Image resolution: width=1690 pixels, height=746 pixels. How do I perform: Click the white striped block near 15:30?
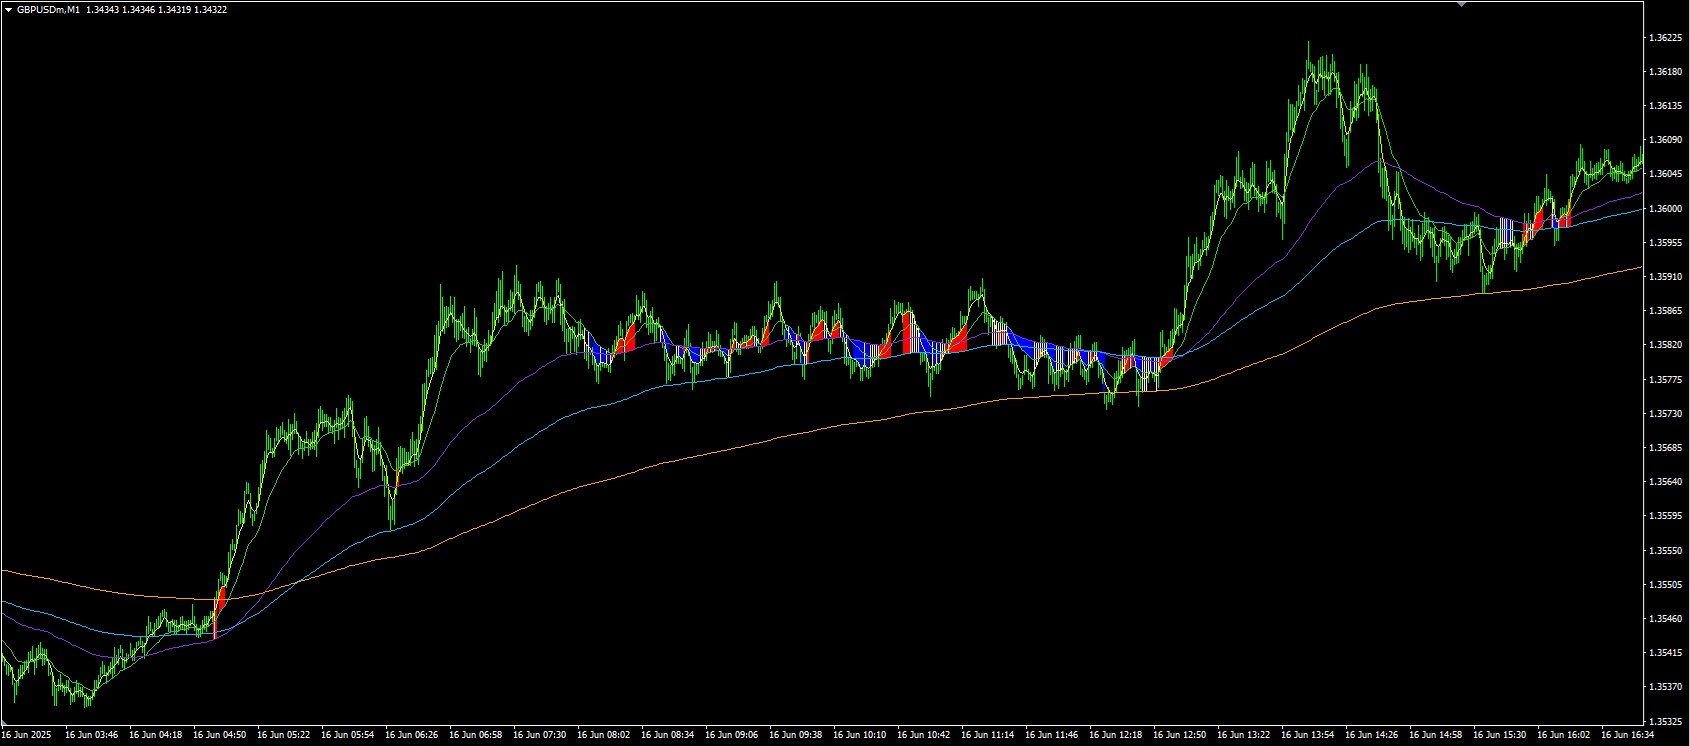point(1507,232)
